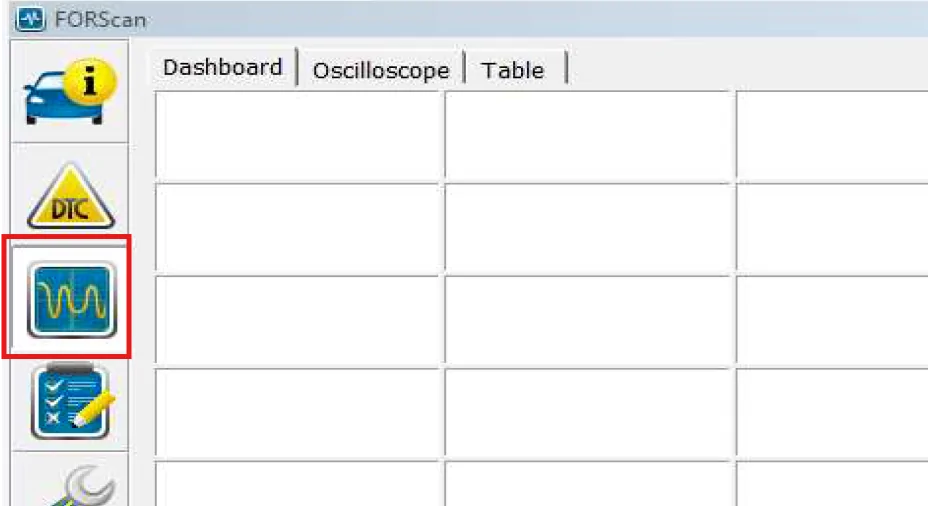This screenshot has height=506, width=928.
Task: Switch to the Table tab
Action: click(x=512, y=70)
